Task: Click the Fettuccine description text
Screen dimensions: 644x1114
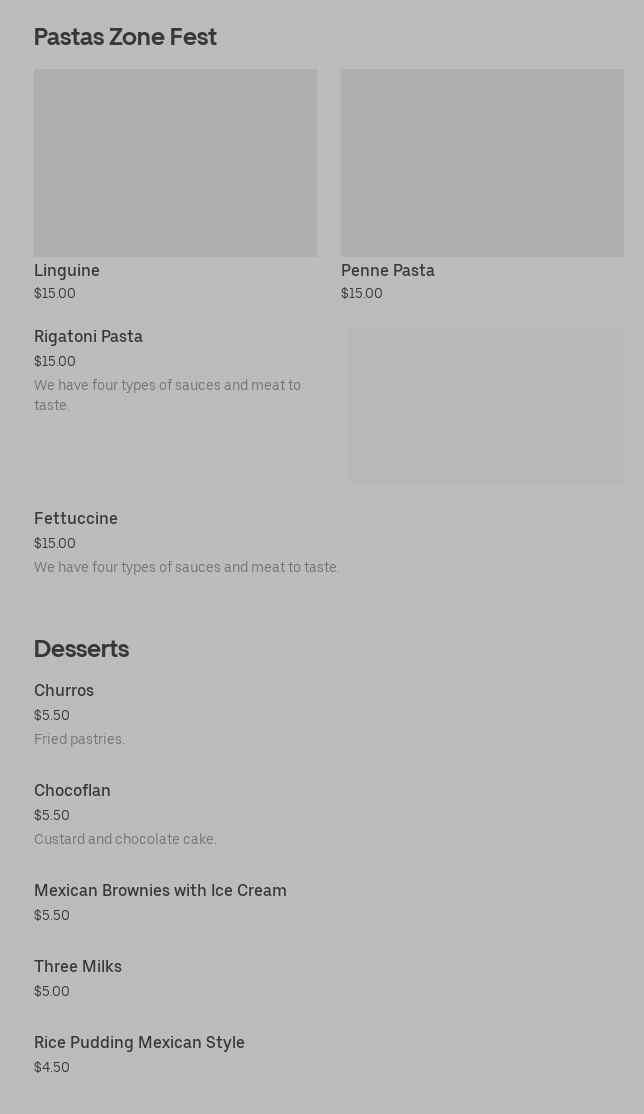Action: coord(186,568)
